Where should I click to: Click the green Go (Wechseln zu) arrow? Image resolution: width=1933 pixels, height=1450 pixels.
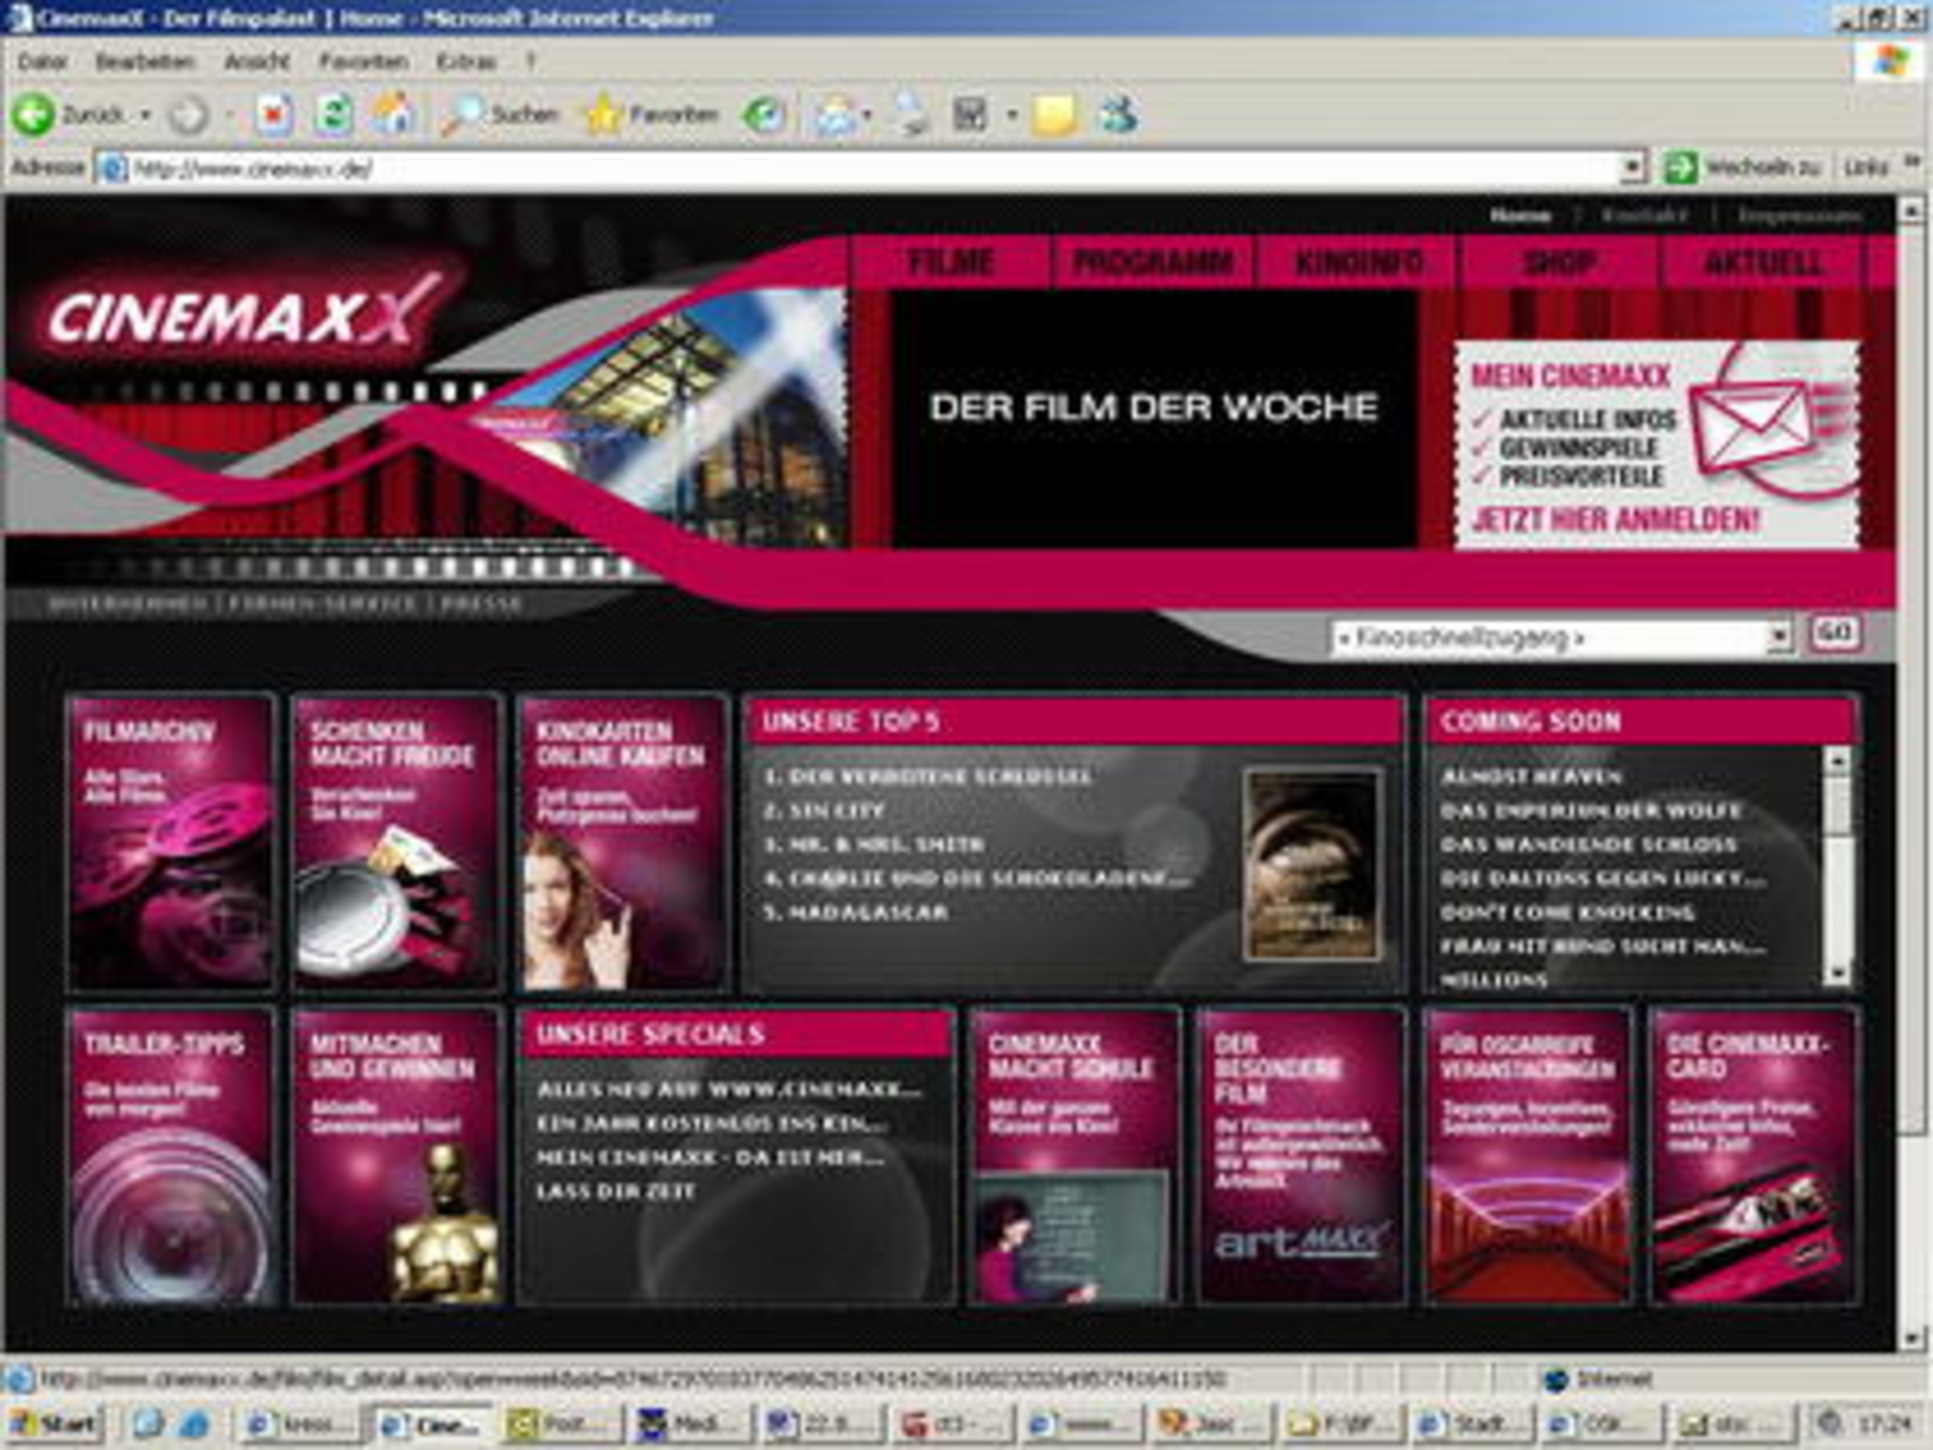(x=1680, y=167)
